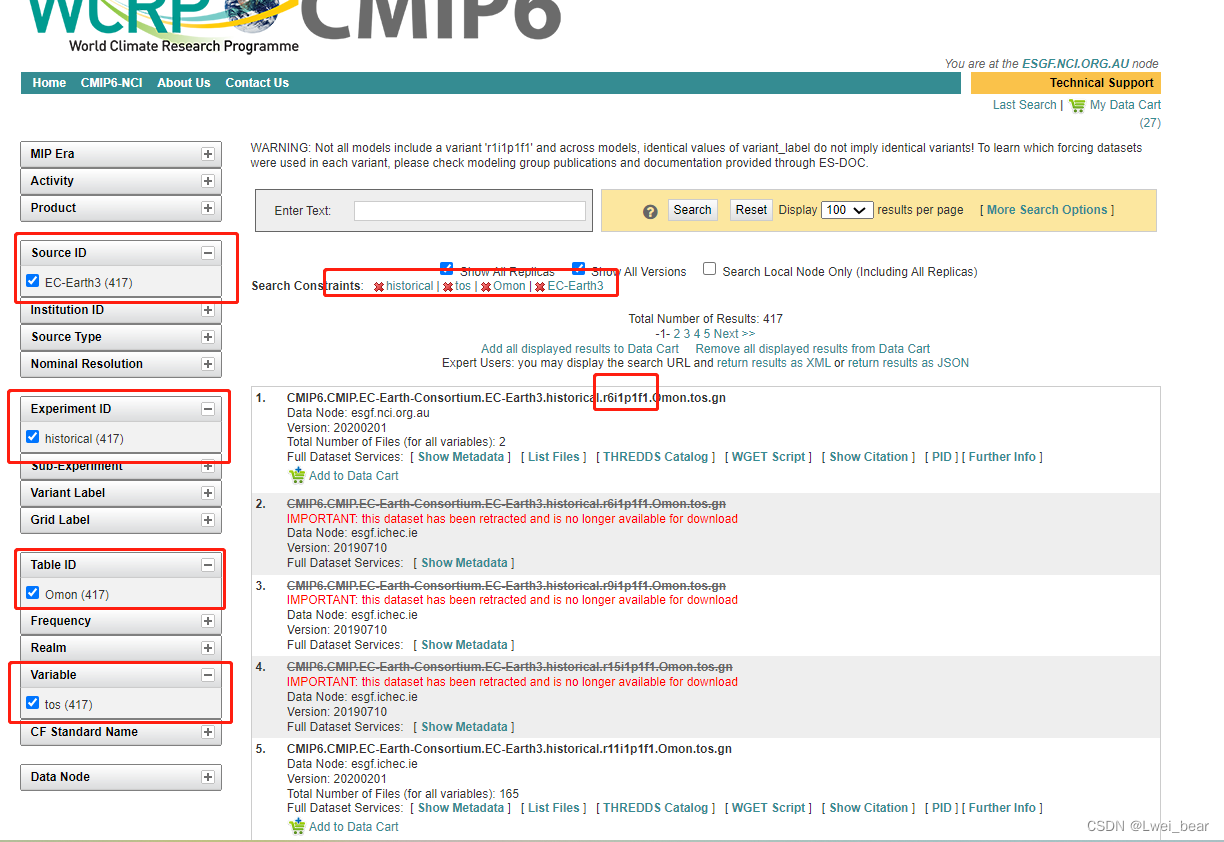Click Add all displayed results to Data Cart
Image resolution: width=1224 pixels, height=842 pixels.
[580, 349]
